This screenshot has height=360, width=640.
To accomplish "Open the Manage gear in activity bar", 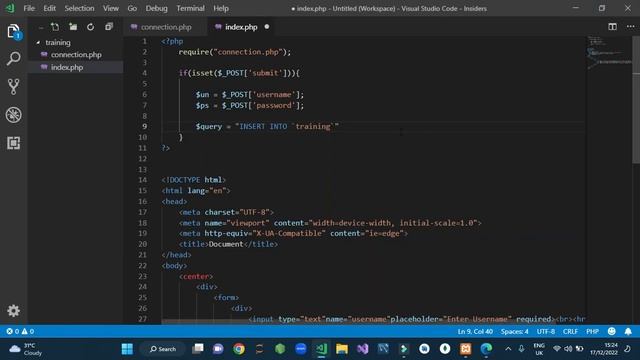I will click(x=13, y=311).
